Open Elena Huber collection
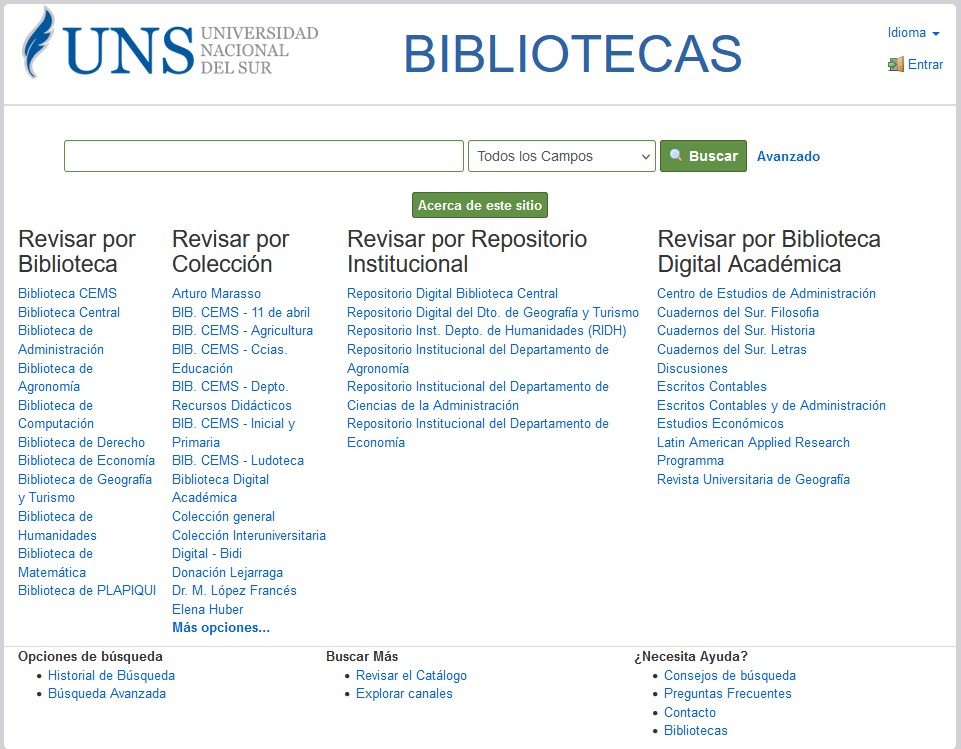The width and height of the screenshot is (961, 749). [208, 610]
